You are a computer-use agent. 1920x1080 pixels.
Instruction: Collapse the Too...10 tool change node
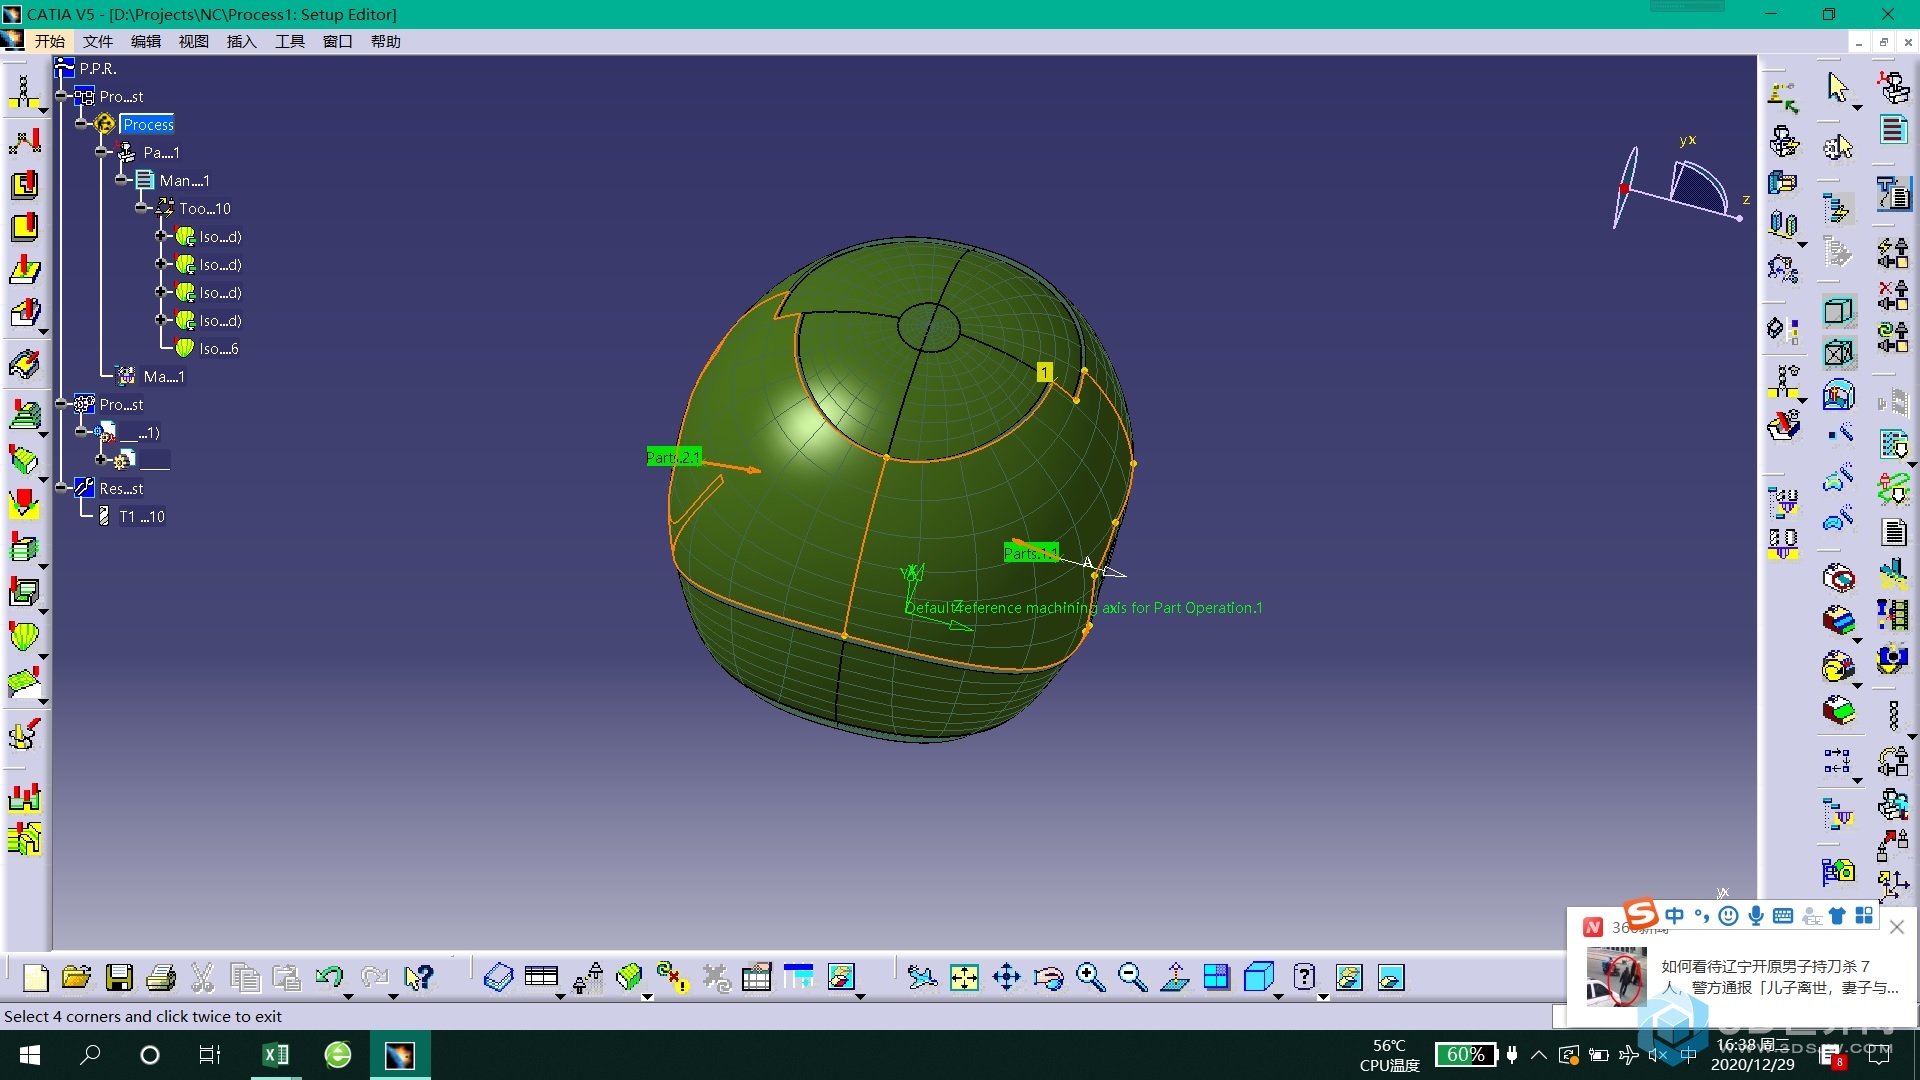pos(142,209)
